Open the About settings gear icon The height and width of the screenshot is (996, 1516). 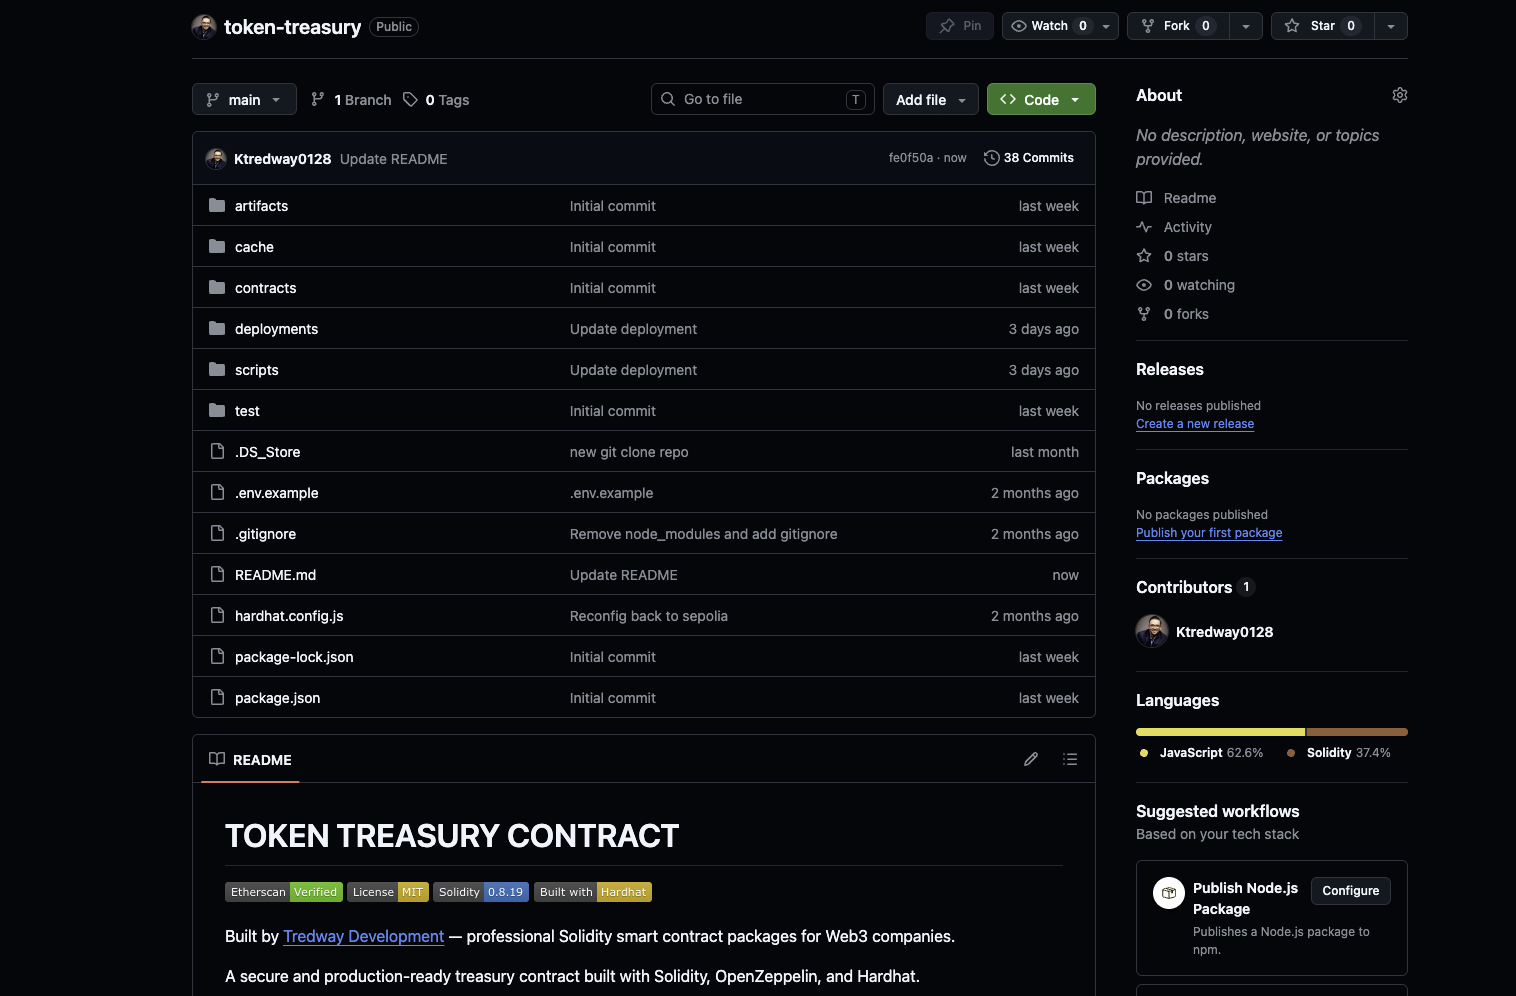[x=1400, y=95]
